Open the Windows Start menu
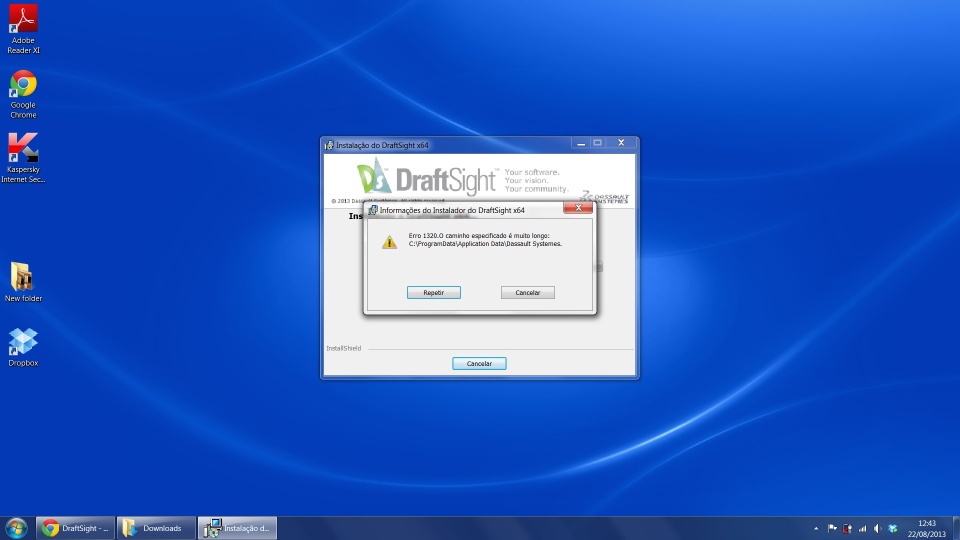Image resolution: width=960 pixels, height=540 pixels. pyautogui.click(x=16, y=528)
